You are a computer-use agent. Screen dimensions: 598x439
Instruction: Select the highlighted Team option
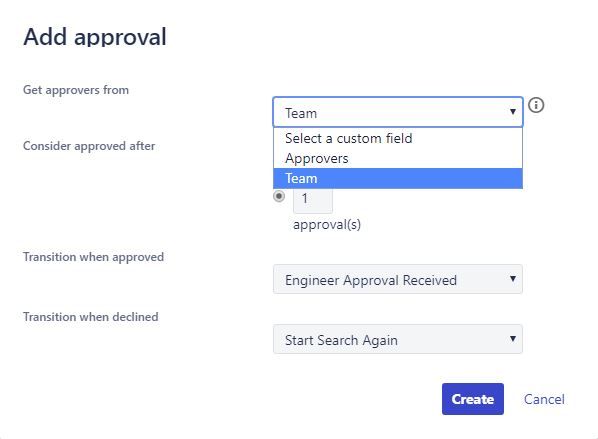point(398,178)
